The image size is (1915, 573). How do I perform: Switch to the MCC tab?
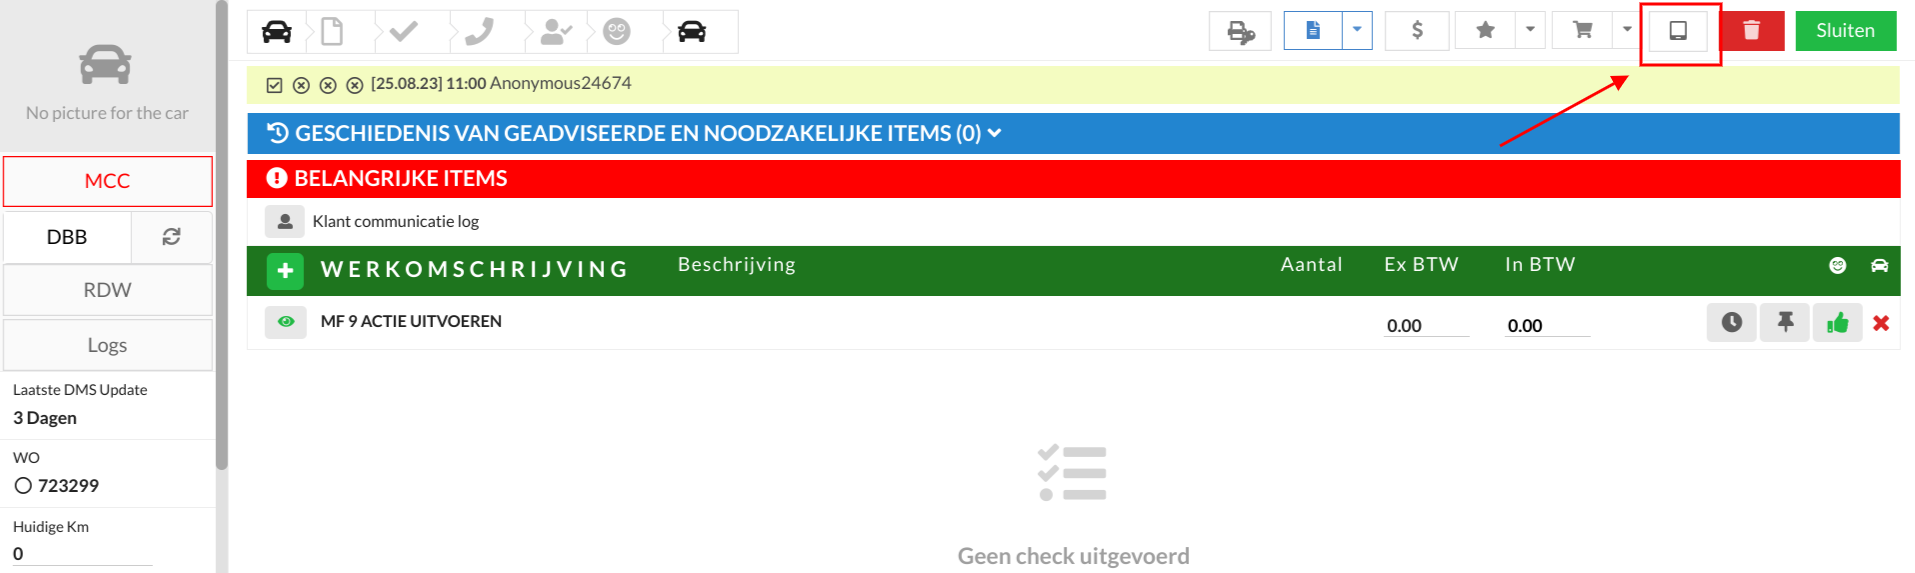point(108,181)
